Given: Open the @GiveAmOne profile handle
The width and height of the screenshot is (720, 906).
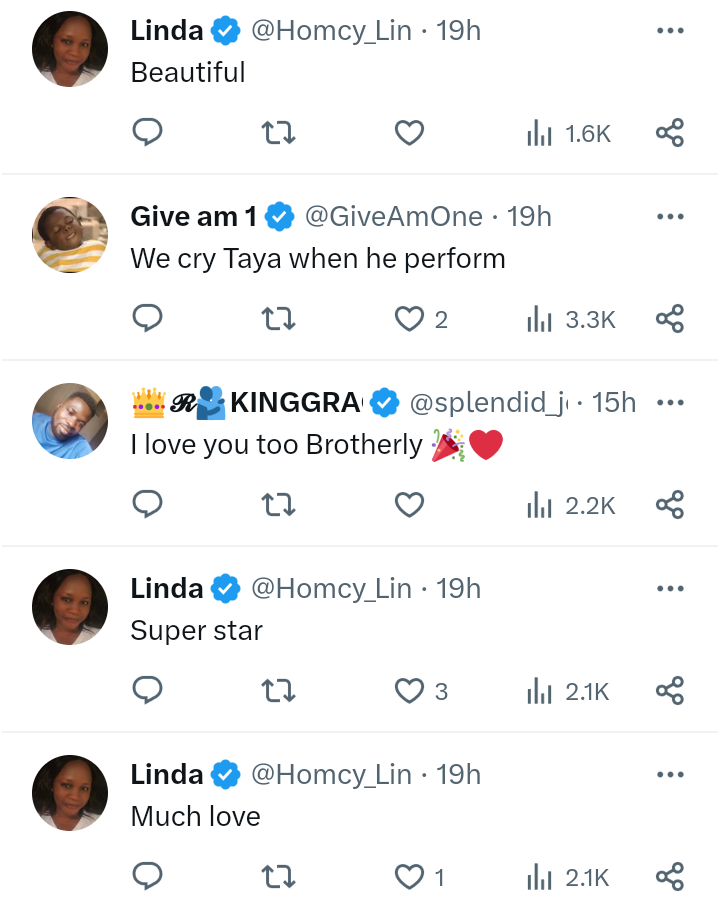Looking at the screenshot, I should pyautogui.click(x=392, y=216).
